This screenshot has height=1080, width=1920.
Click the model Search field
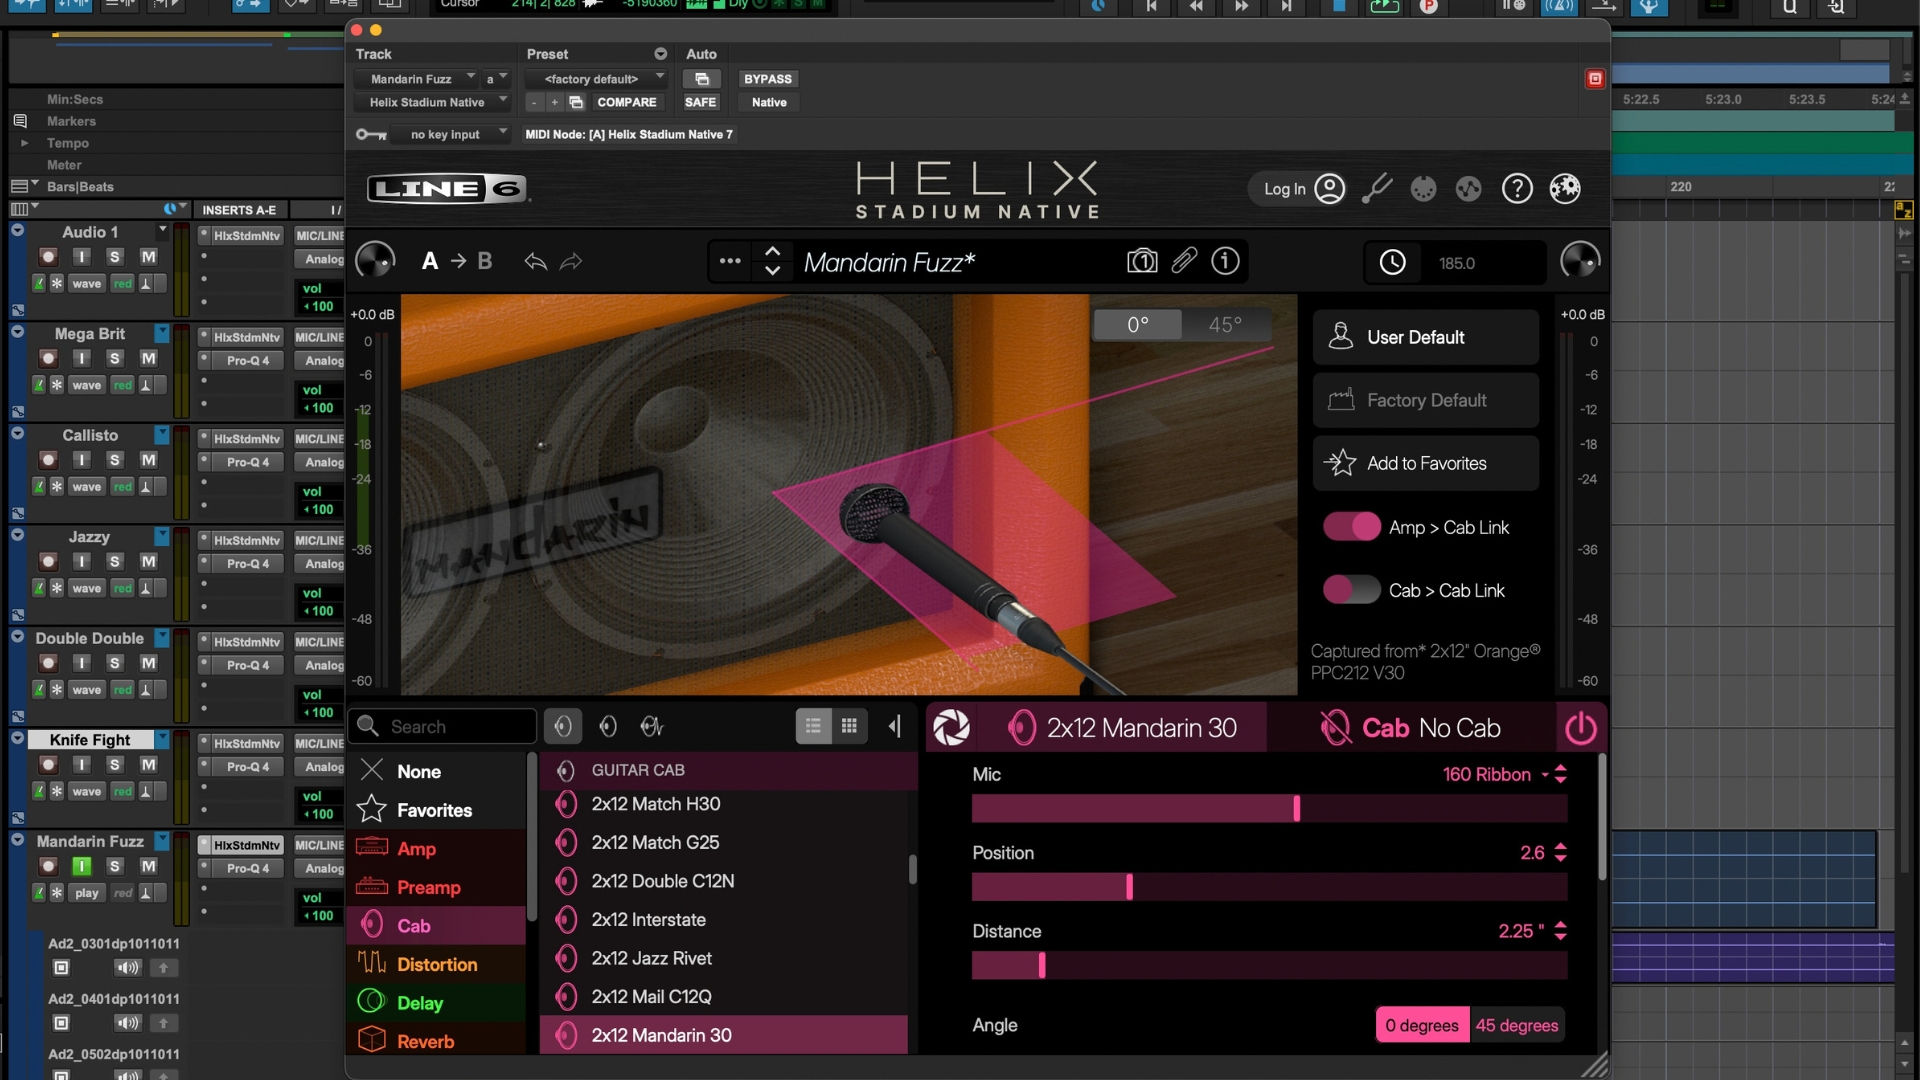[442, 726]
